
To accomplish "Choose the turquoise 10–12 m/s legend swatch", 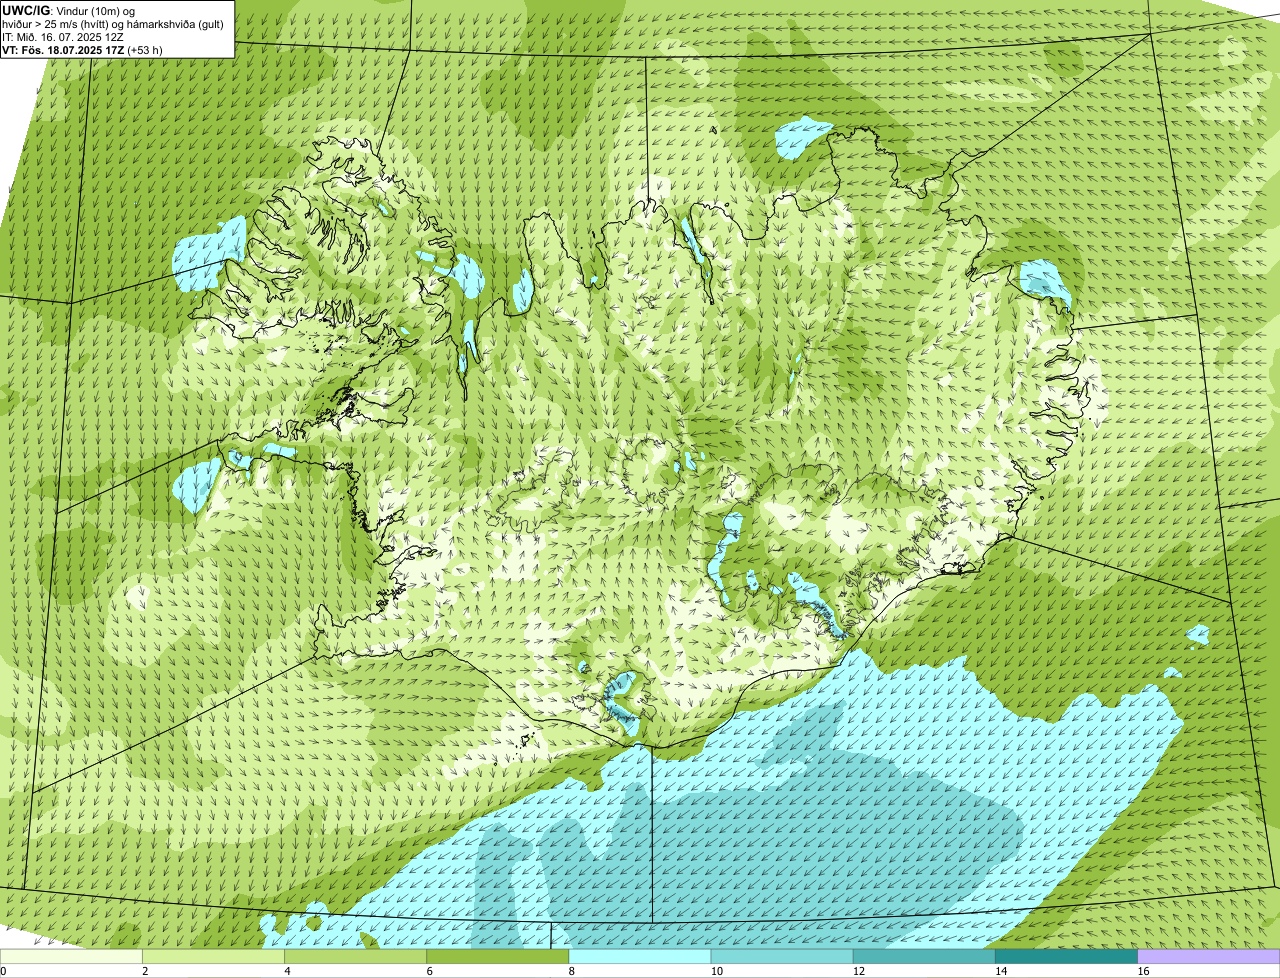I will click(782, 956).
